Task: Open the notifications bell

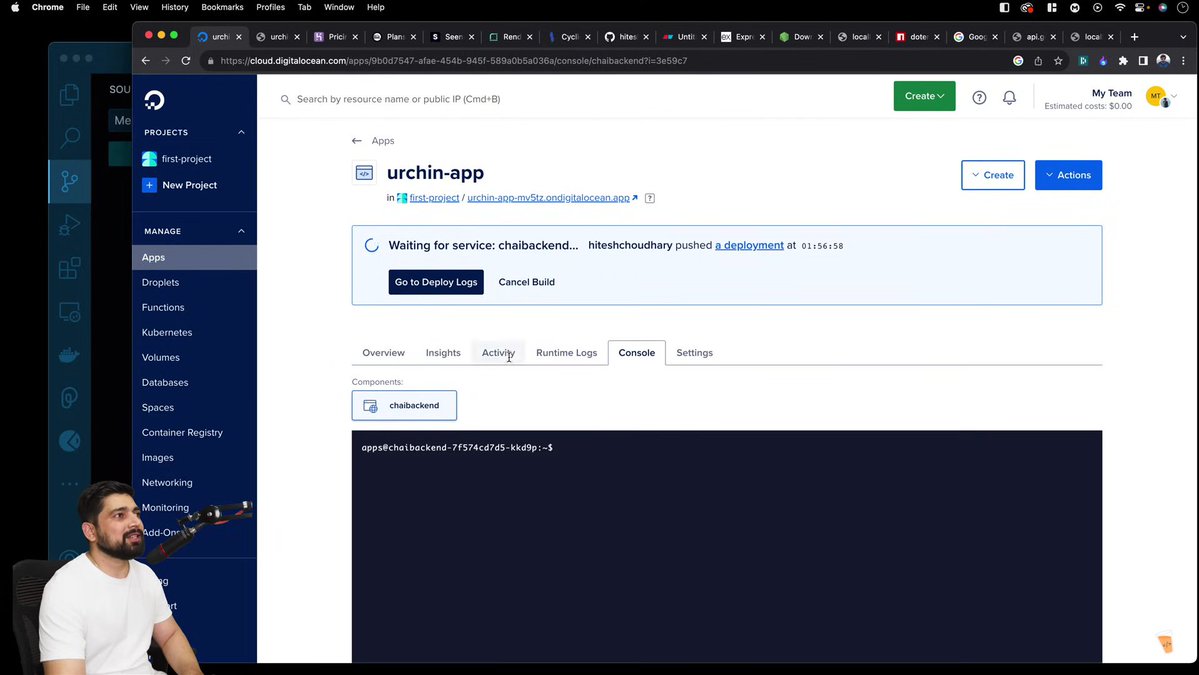Action: click(1009, 98)
